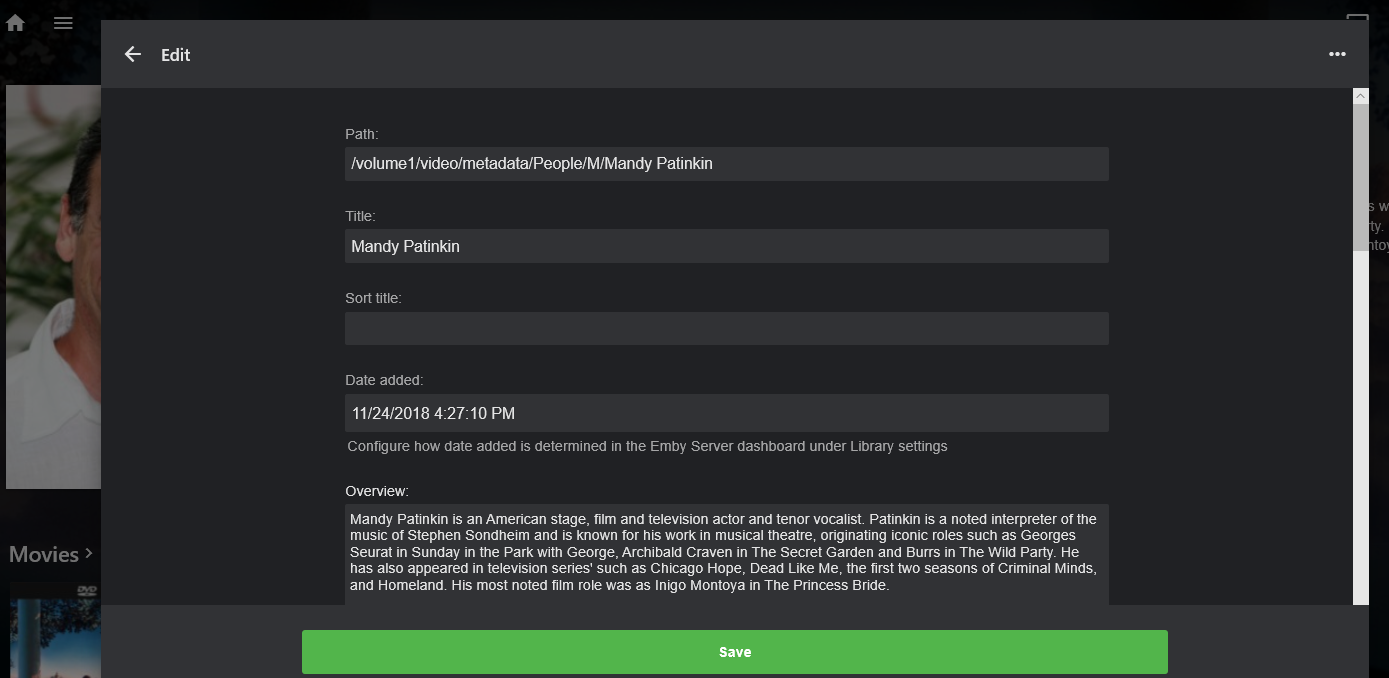Image resolution: width=1389 pixels, height=678 pixels.
Task: Open the three-dot more options menu
Action: click(1337, 54)
